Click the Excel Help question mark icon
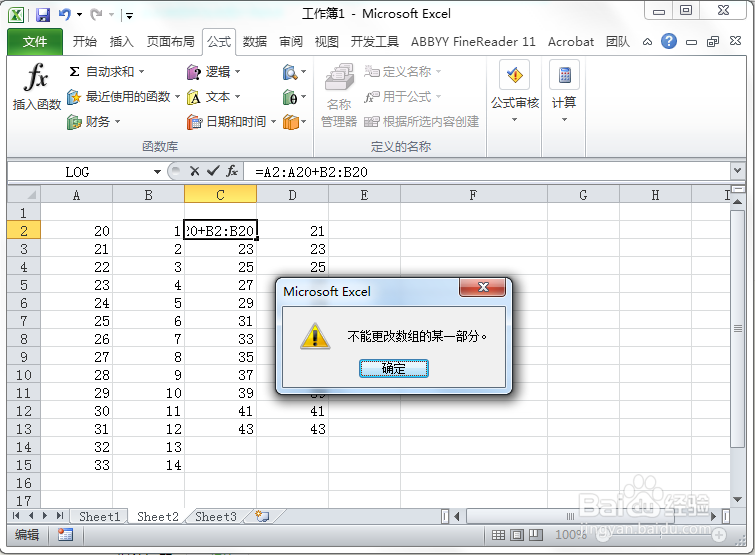This screenshot has height=555, width=755. pyautogui.click(x=668, y=42)
